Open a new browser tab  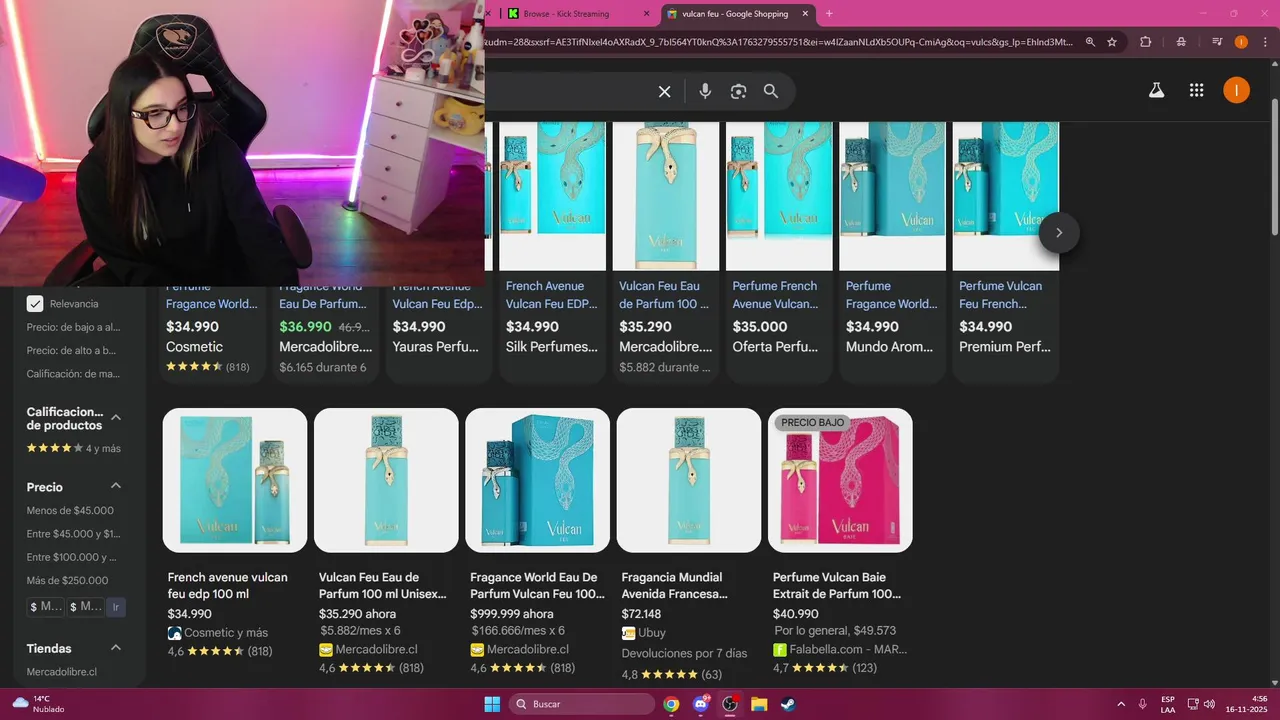coord(828,14)
